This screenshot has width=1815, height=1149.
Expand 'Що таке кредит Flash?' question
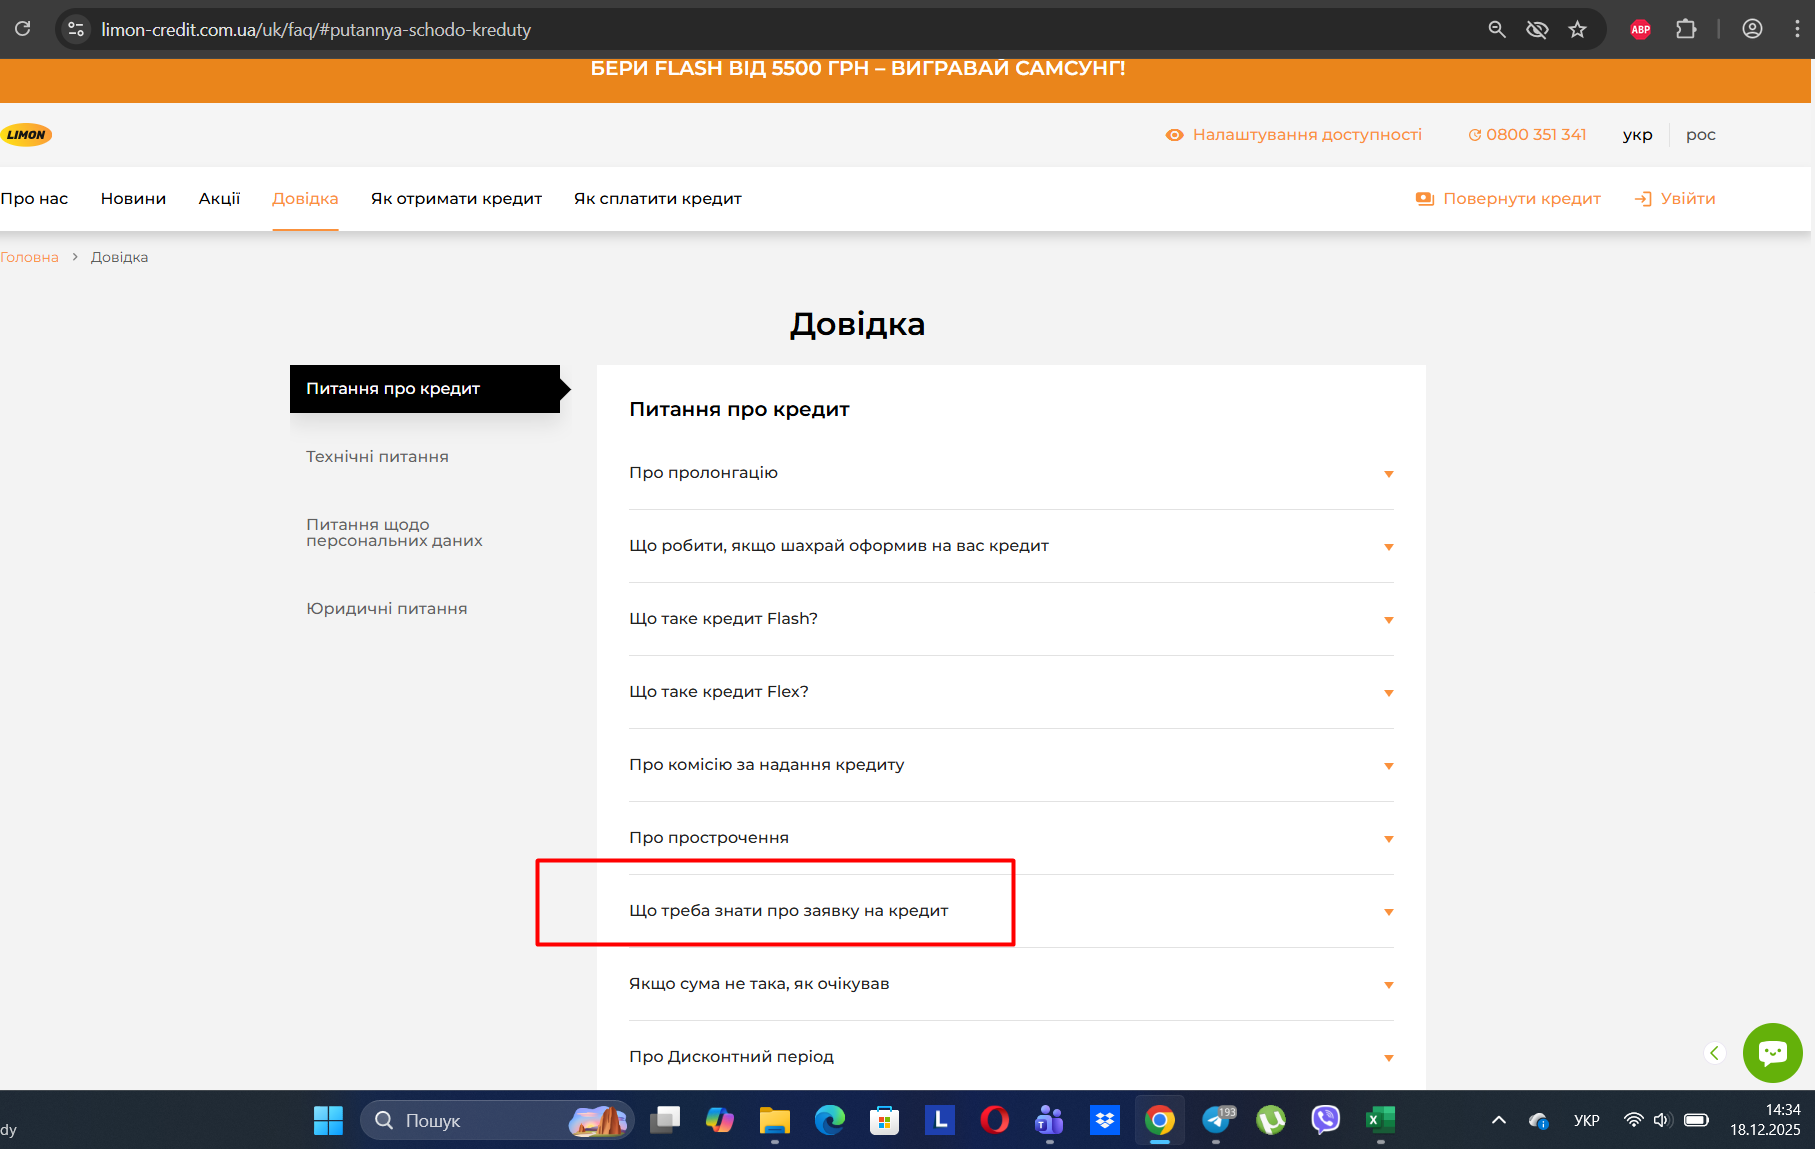1011,619
